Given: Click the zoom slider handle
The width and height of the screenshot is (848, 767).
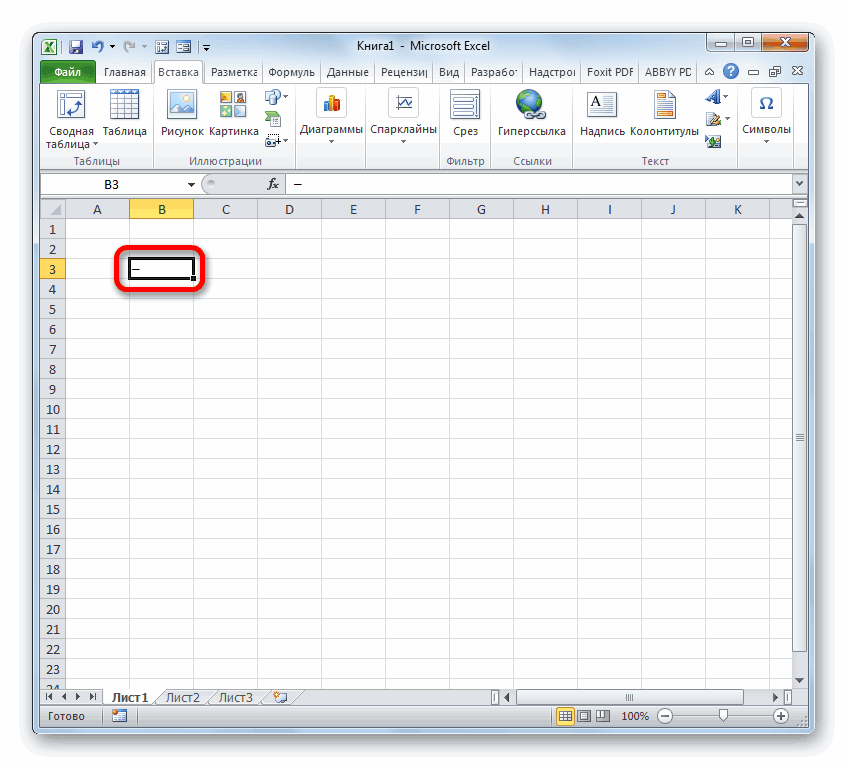Looking at the screenshot, I should [722, 716].
